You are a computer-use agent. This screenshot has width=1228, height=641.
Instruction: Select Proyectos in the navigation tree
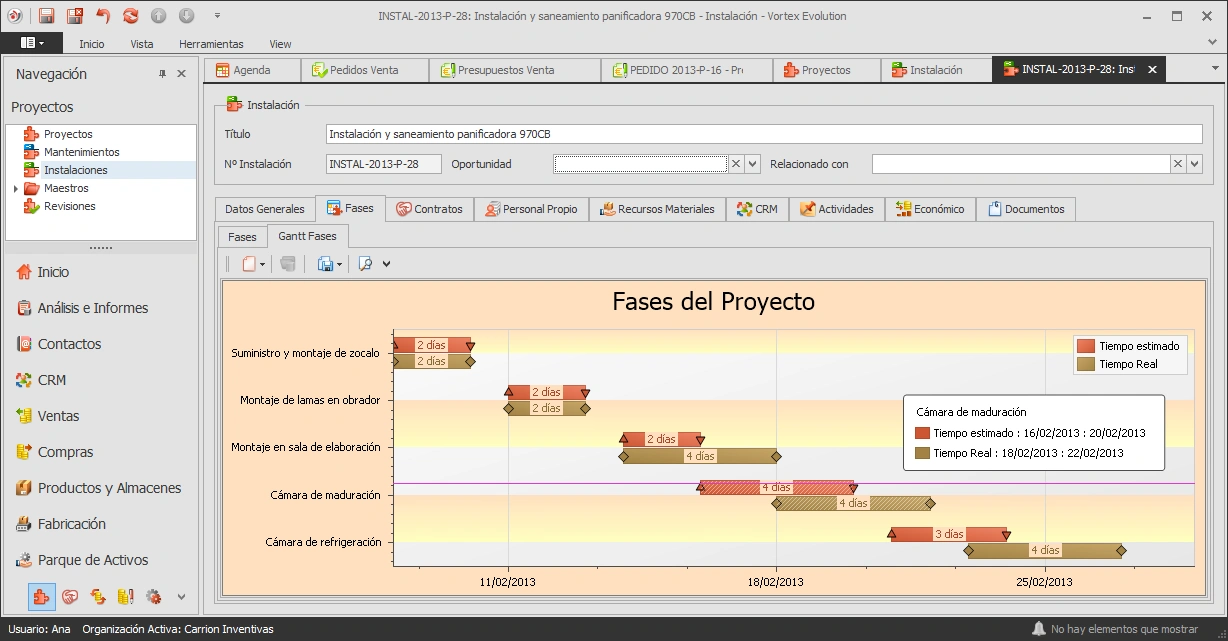(x=68, y=134)
